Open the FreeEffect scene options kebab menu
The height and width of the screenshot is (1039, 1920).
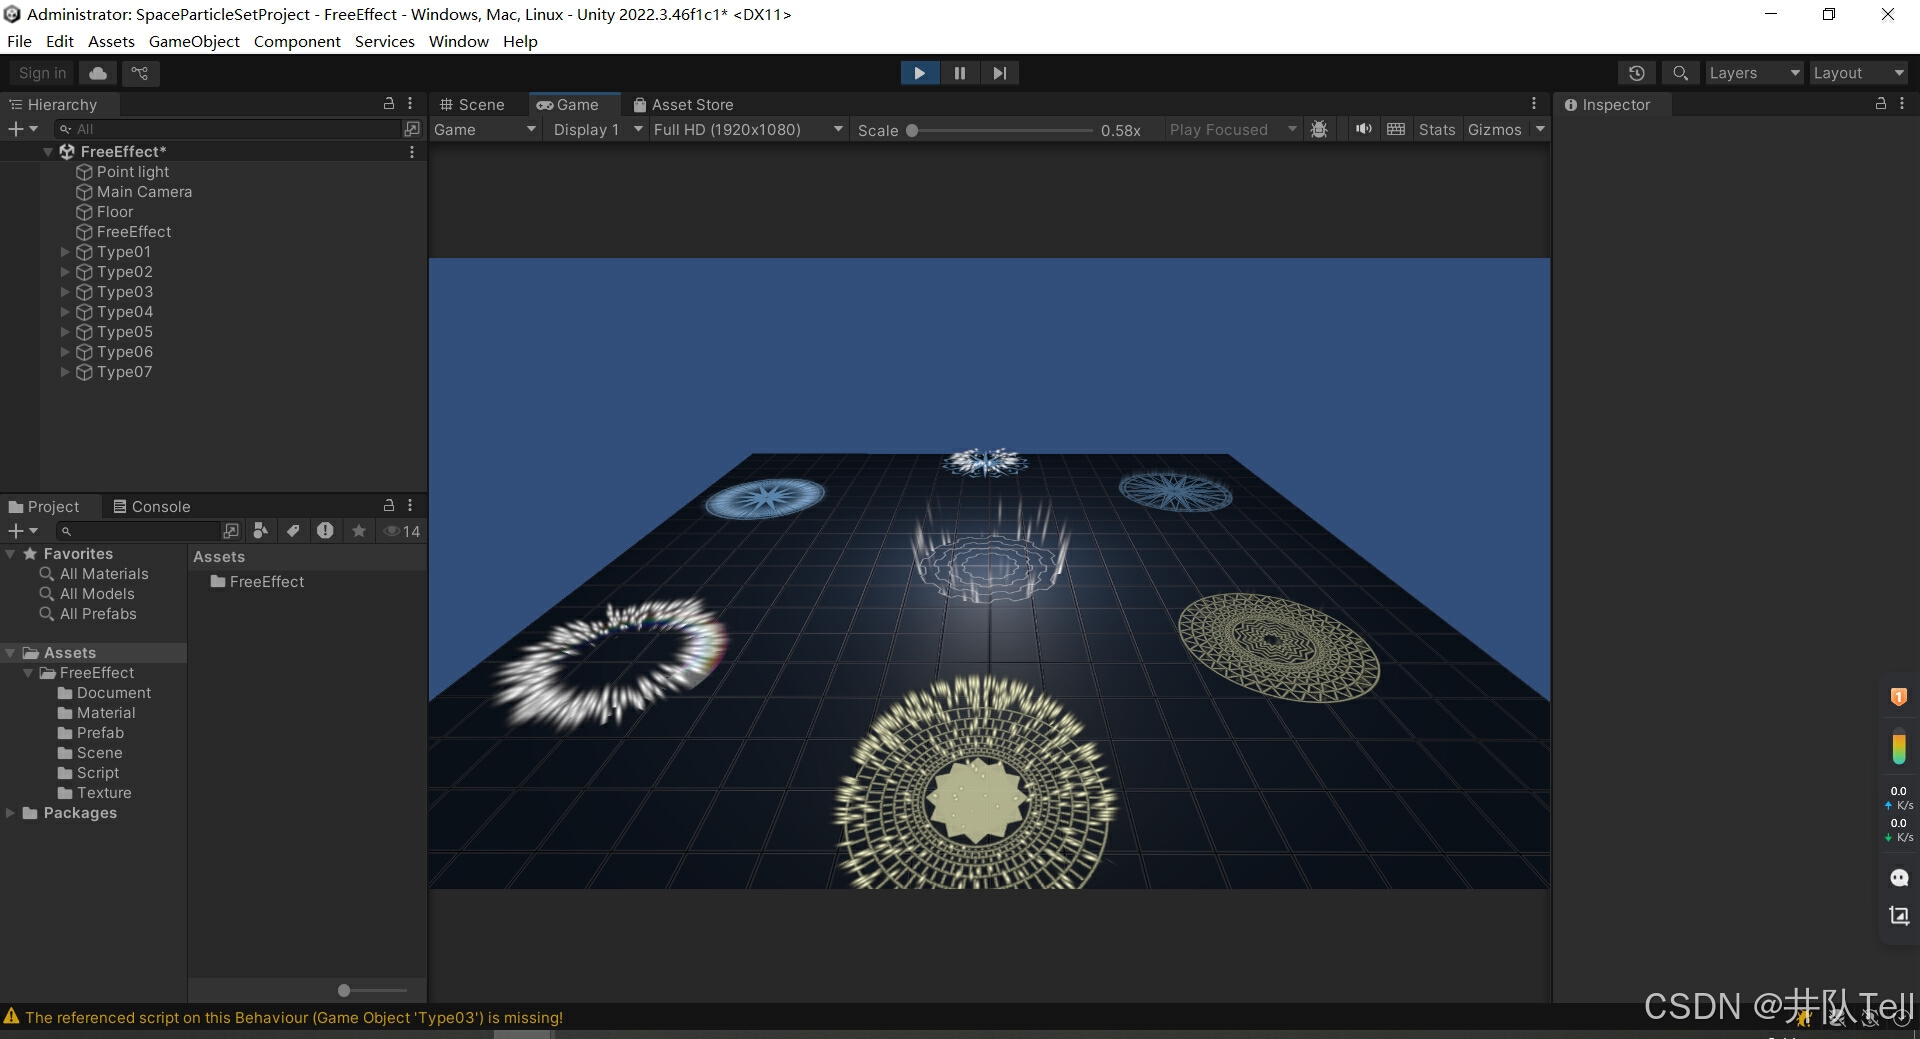tap(412, 152)
